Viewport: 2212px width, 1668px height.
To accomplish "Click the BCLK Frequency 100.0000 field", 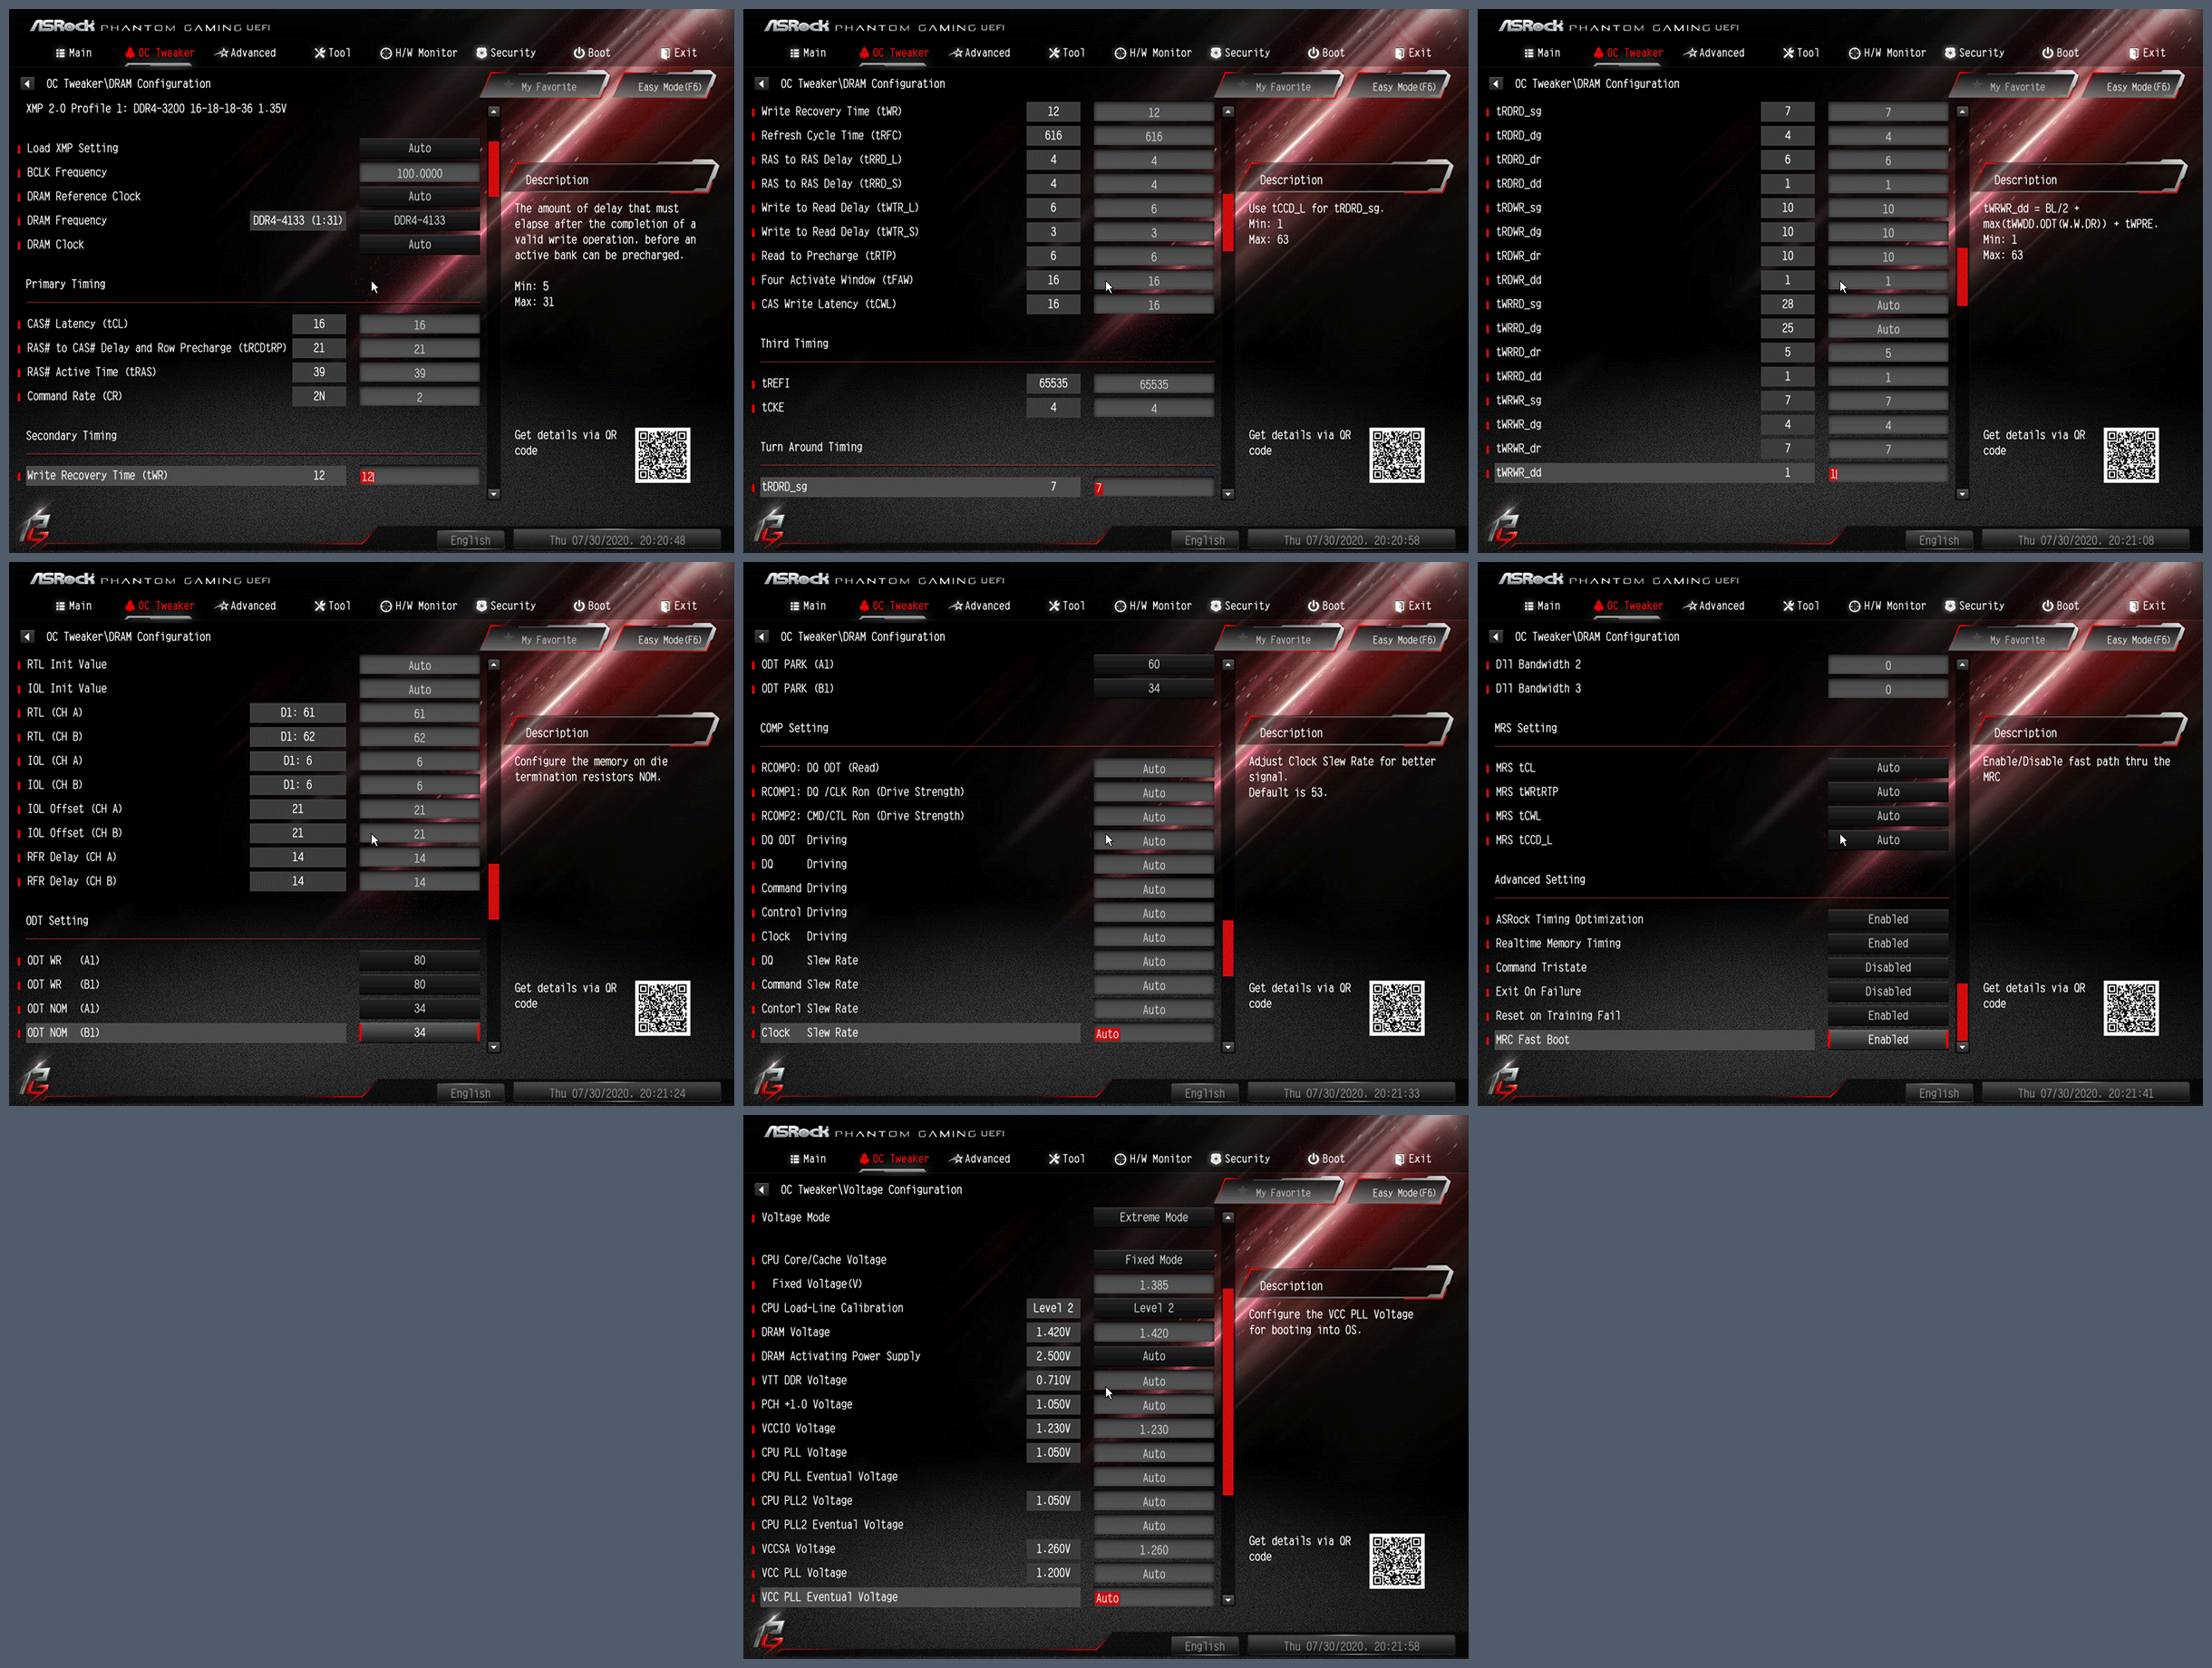I will click(x=419, y=173).
